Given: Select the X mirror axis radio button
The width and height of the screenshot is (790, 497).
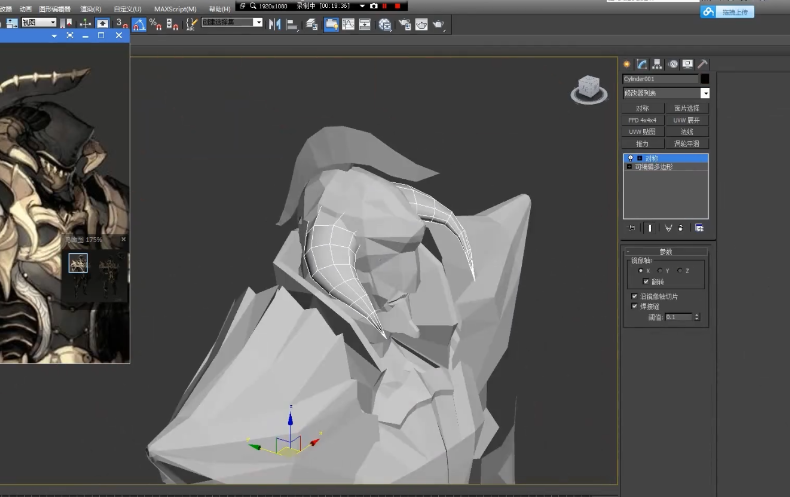Looking at the screenshot, I should [642, 271].
